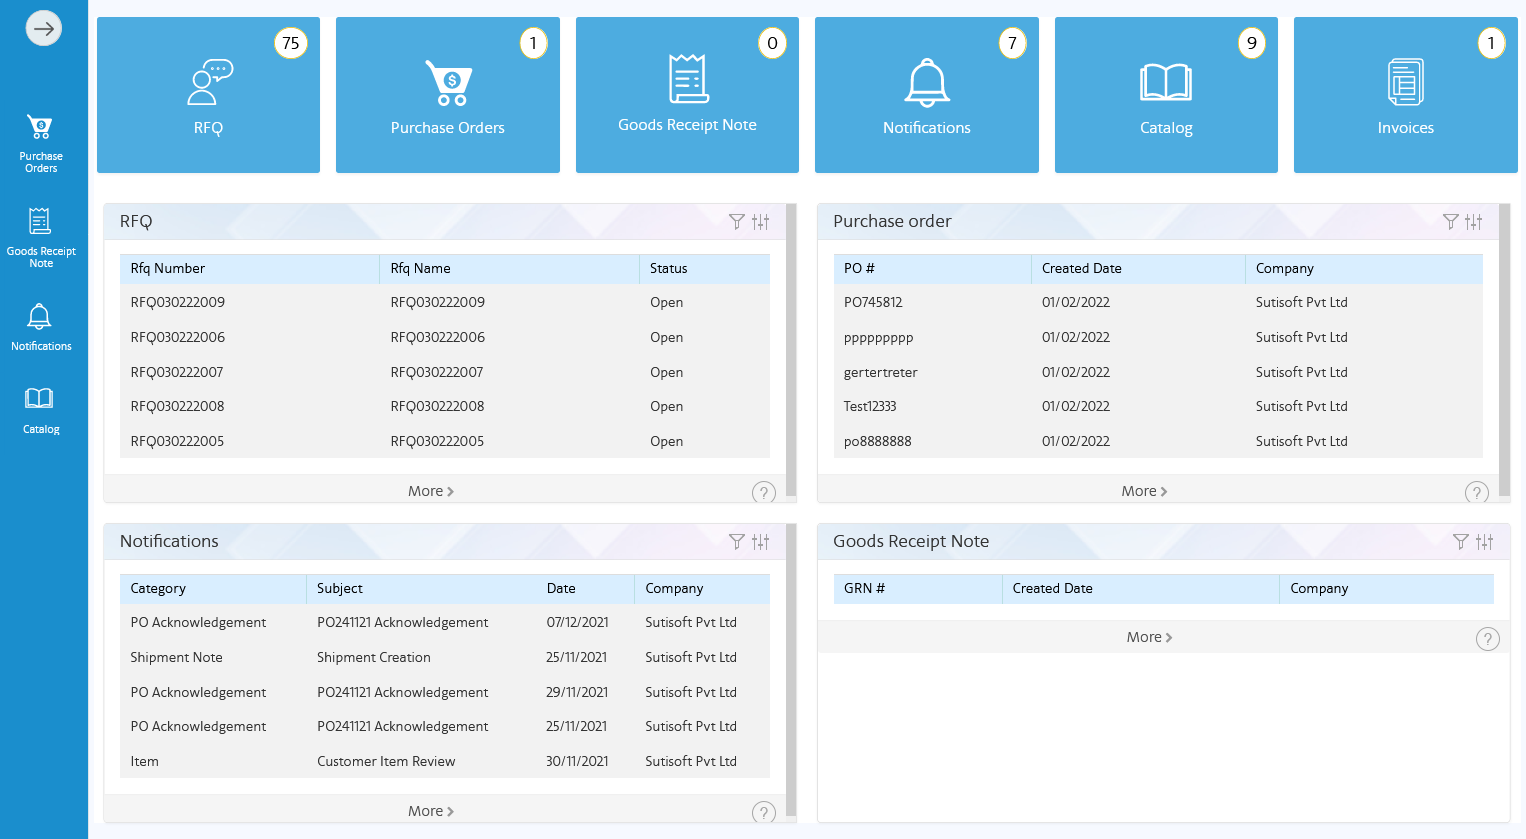Open Catalog from the left sidebar
This screenshot has width=1526, height=839.
(x=40, y=410)
